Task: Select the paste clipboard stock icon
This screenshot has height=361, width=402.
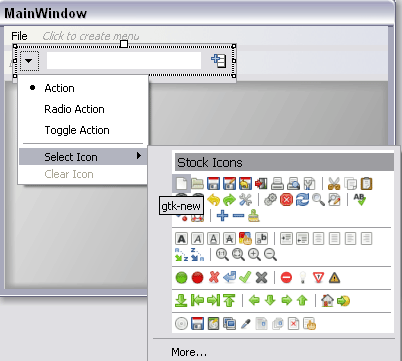Action: tap(366, 183)
